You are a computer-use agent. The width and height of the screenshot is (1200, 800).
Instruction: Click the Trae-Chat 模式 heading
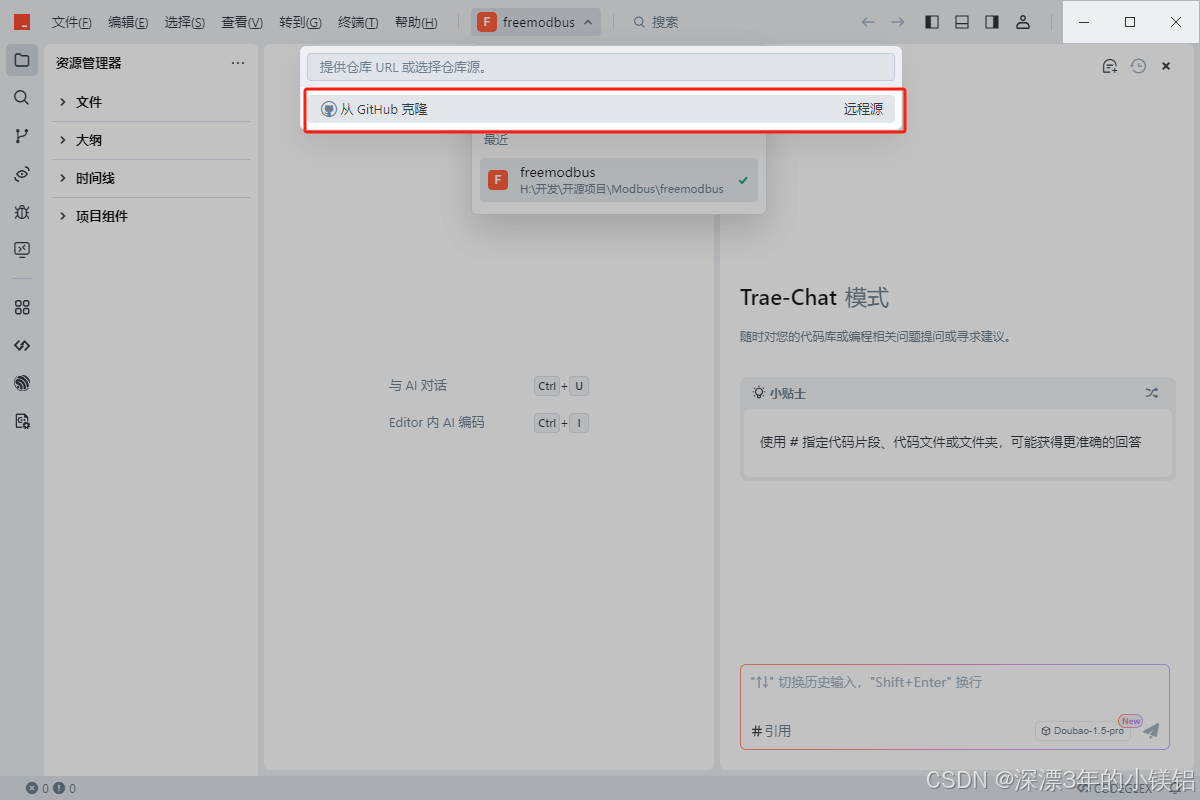pyautogui.click(x=814, y=298)
